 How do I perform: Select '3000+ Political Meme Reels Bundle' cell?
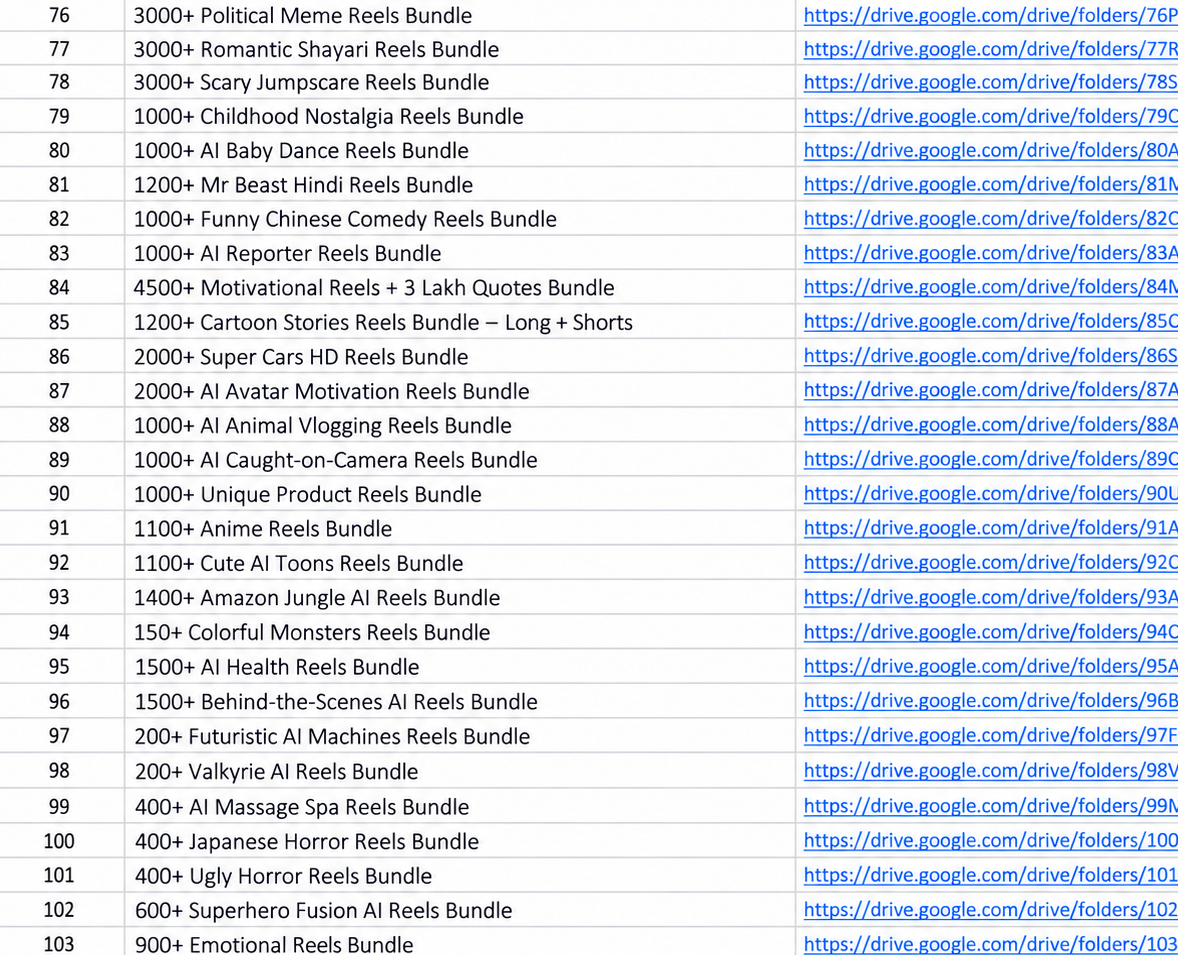460,15
